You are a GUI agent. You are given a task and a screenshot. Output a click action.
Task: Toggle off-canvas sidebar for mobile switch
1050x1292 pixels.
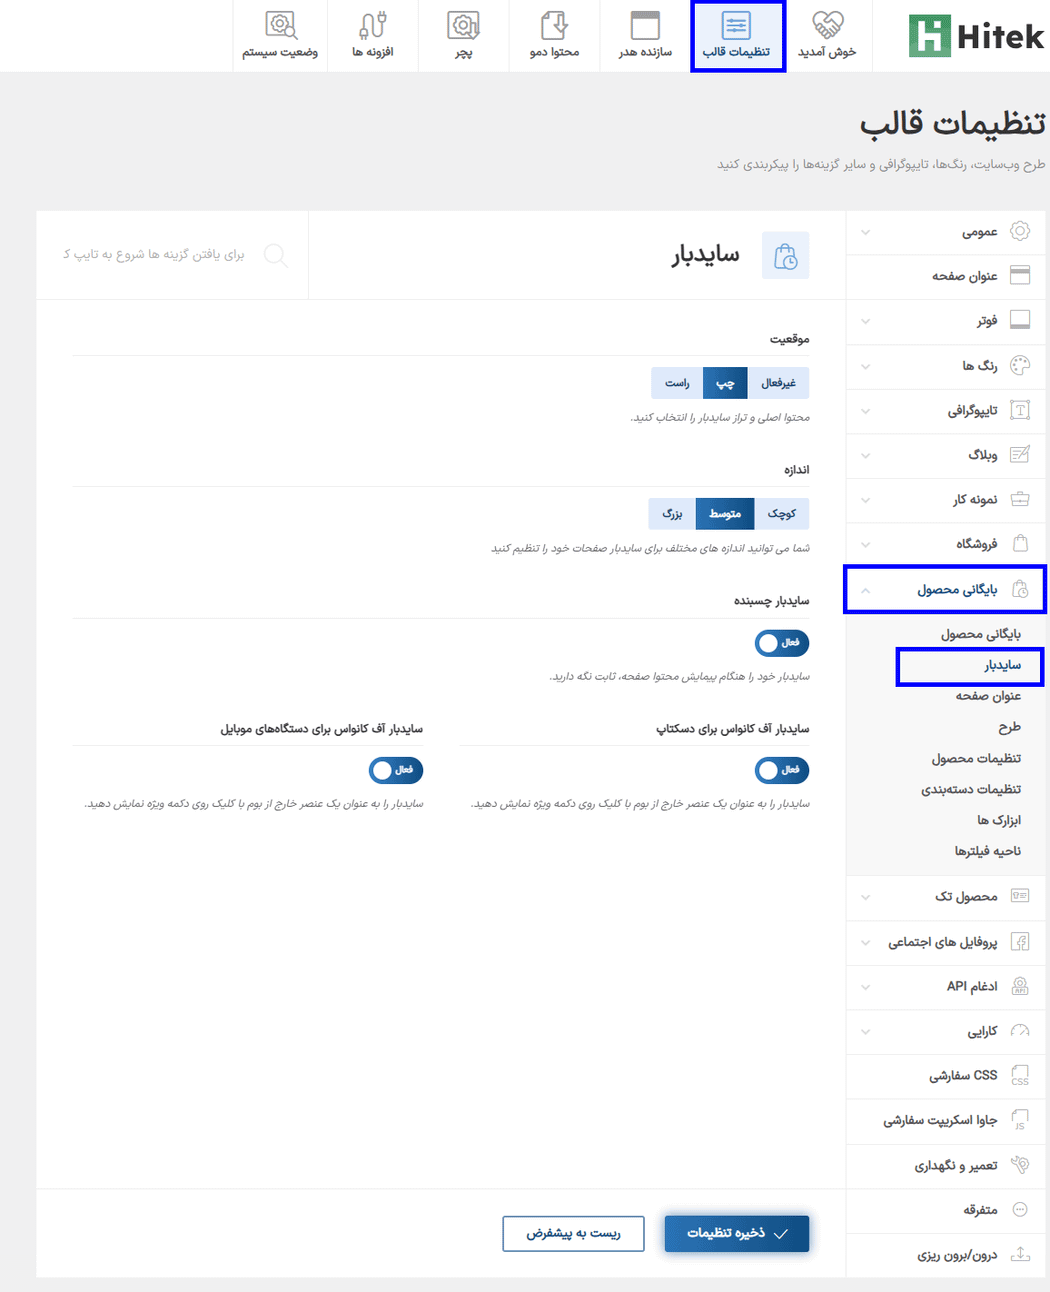pyautogui.click(x=396, y=770)
